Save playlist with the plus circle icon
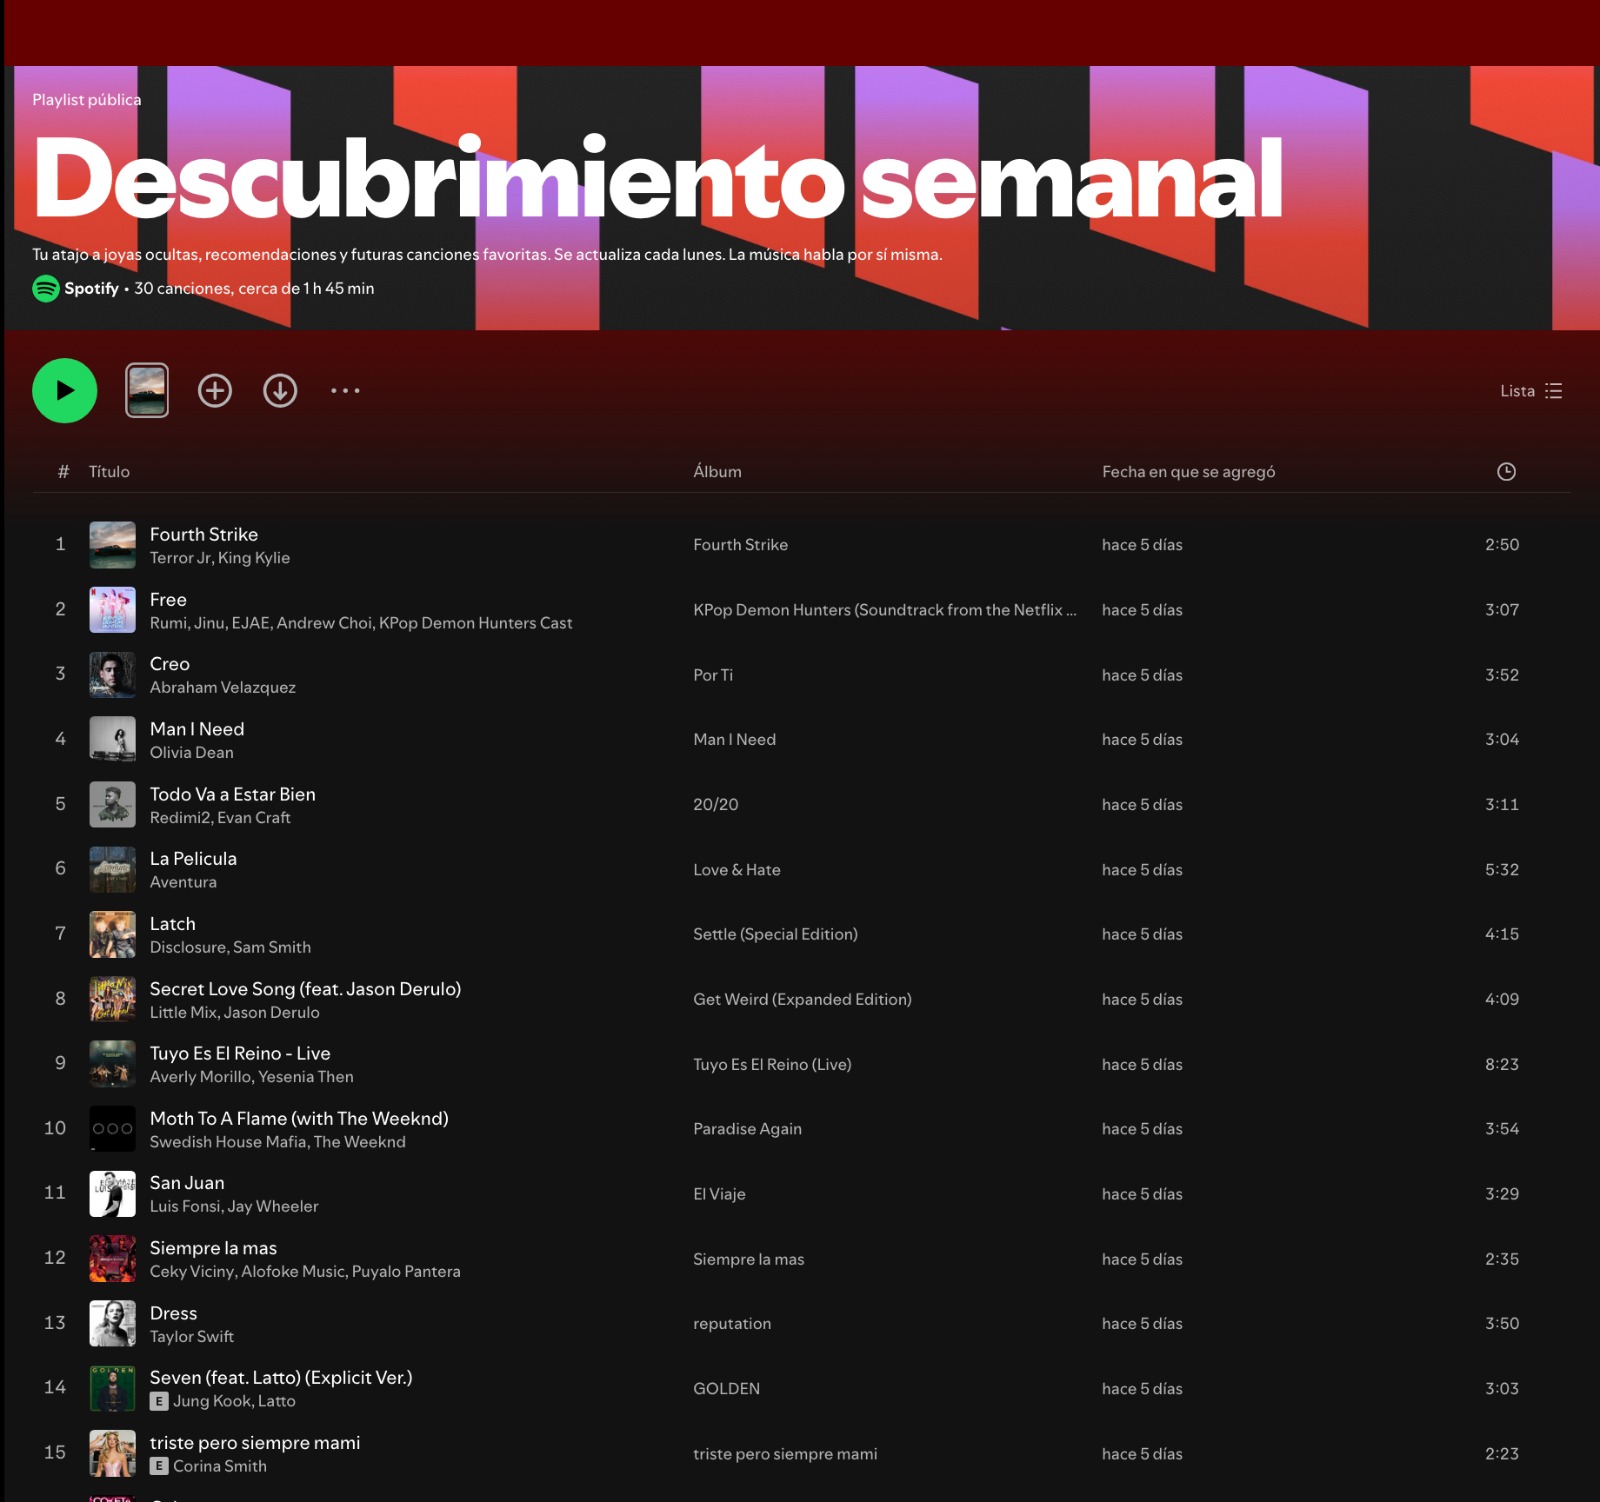Viewport: 1600px width, 1502px height. [x=215, y=391]
